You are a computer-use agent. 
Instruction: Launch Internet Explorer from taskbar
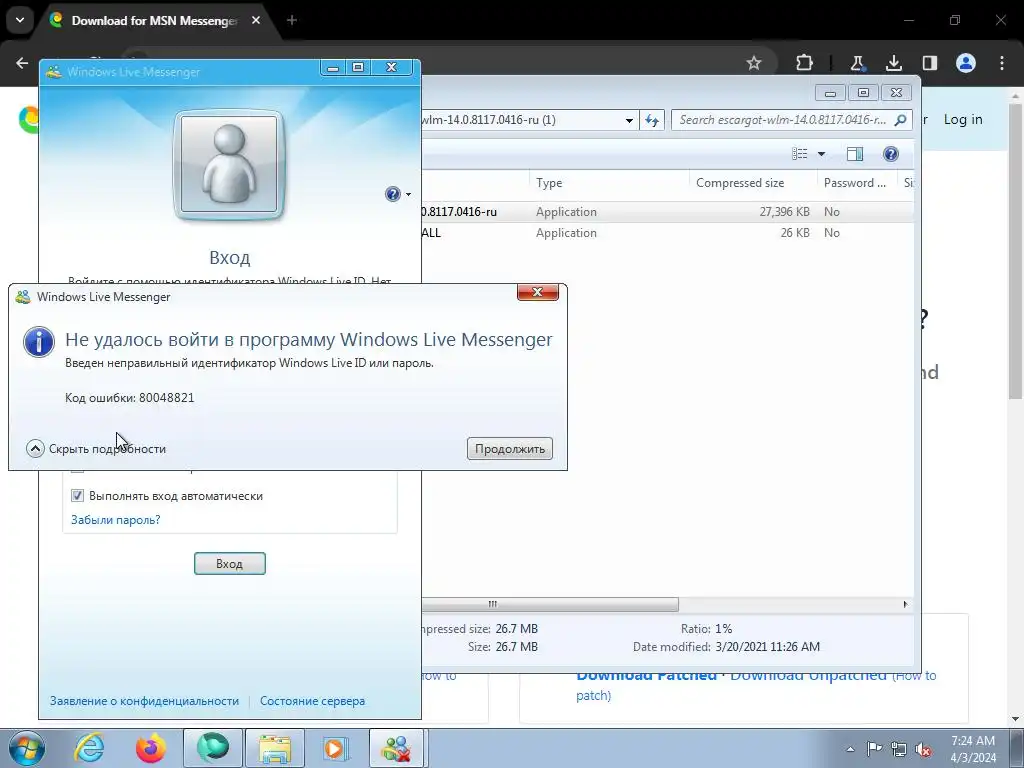(89, 748)
